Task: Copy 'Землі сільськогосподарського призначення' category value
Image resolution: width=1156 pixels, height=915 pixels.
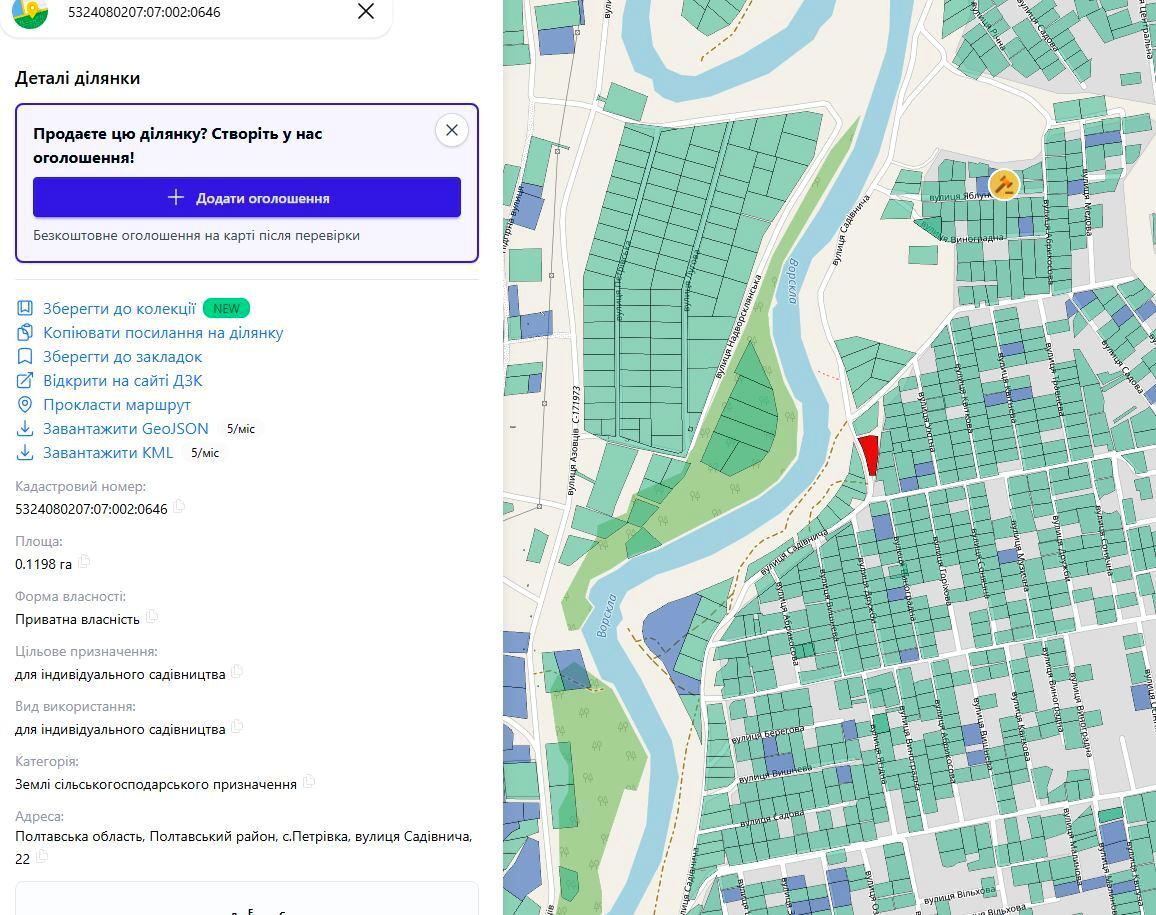Action: pos(308,782)
